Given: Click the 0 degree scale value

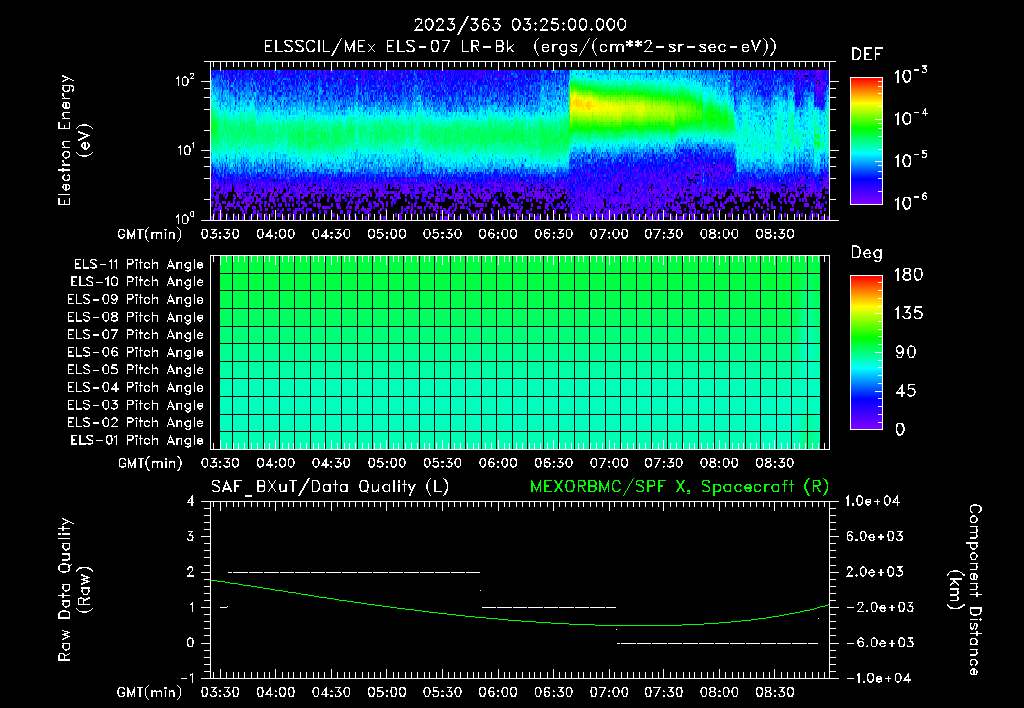Looking at the screenshot, I should pos(900,429).
